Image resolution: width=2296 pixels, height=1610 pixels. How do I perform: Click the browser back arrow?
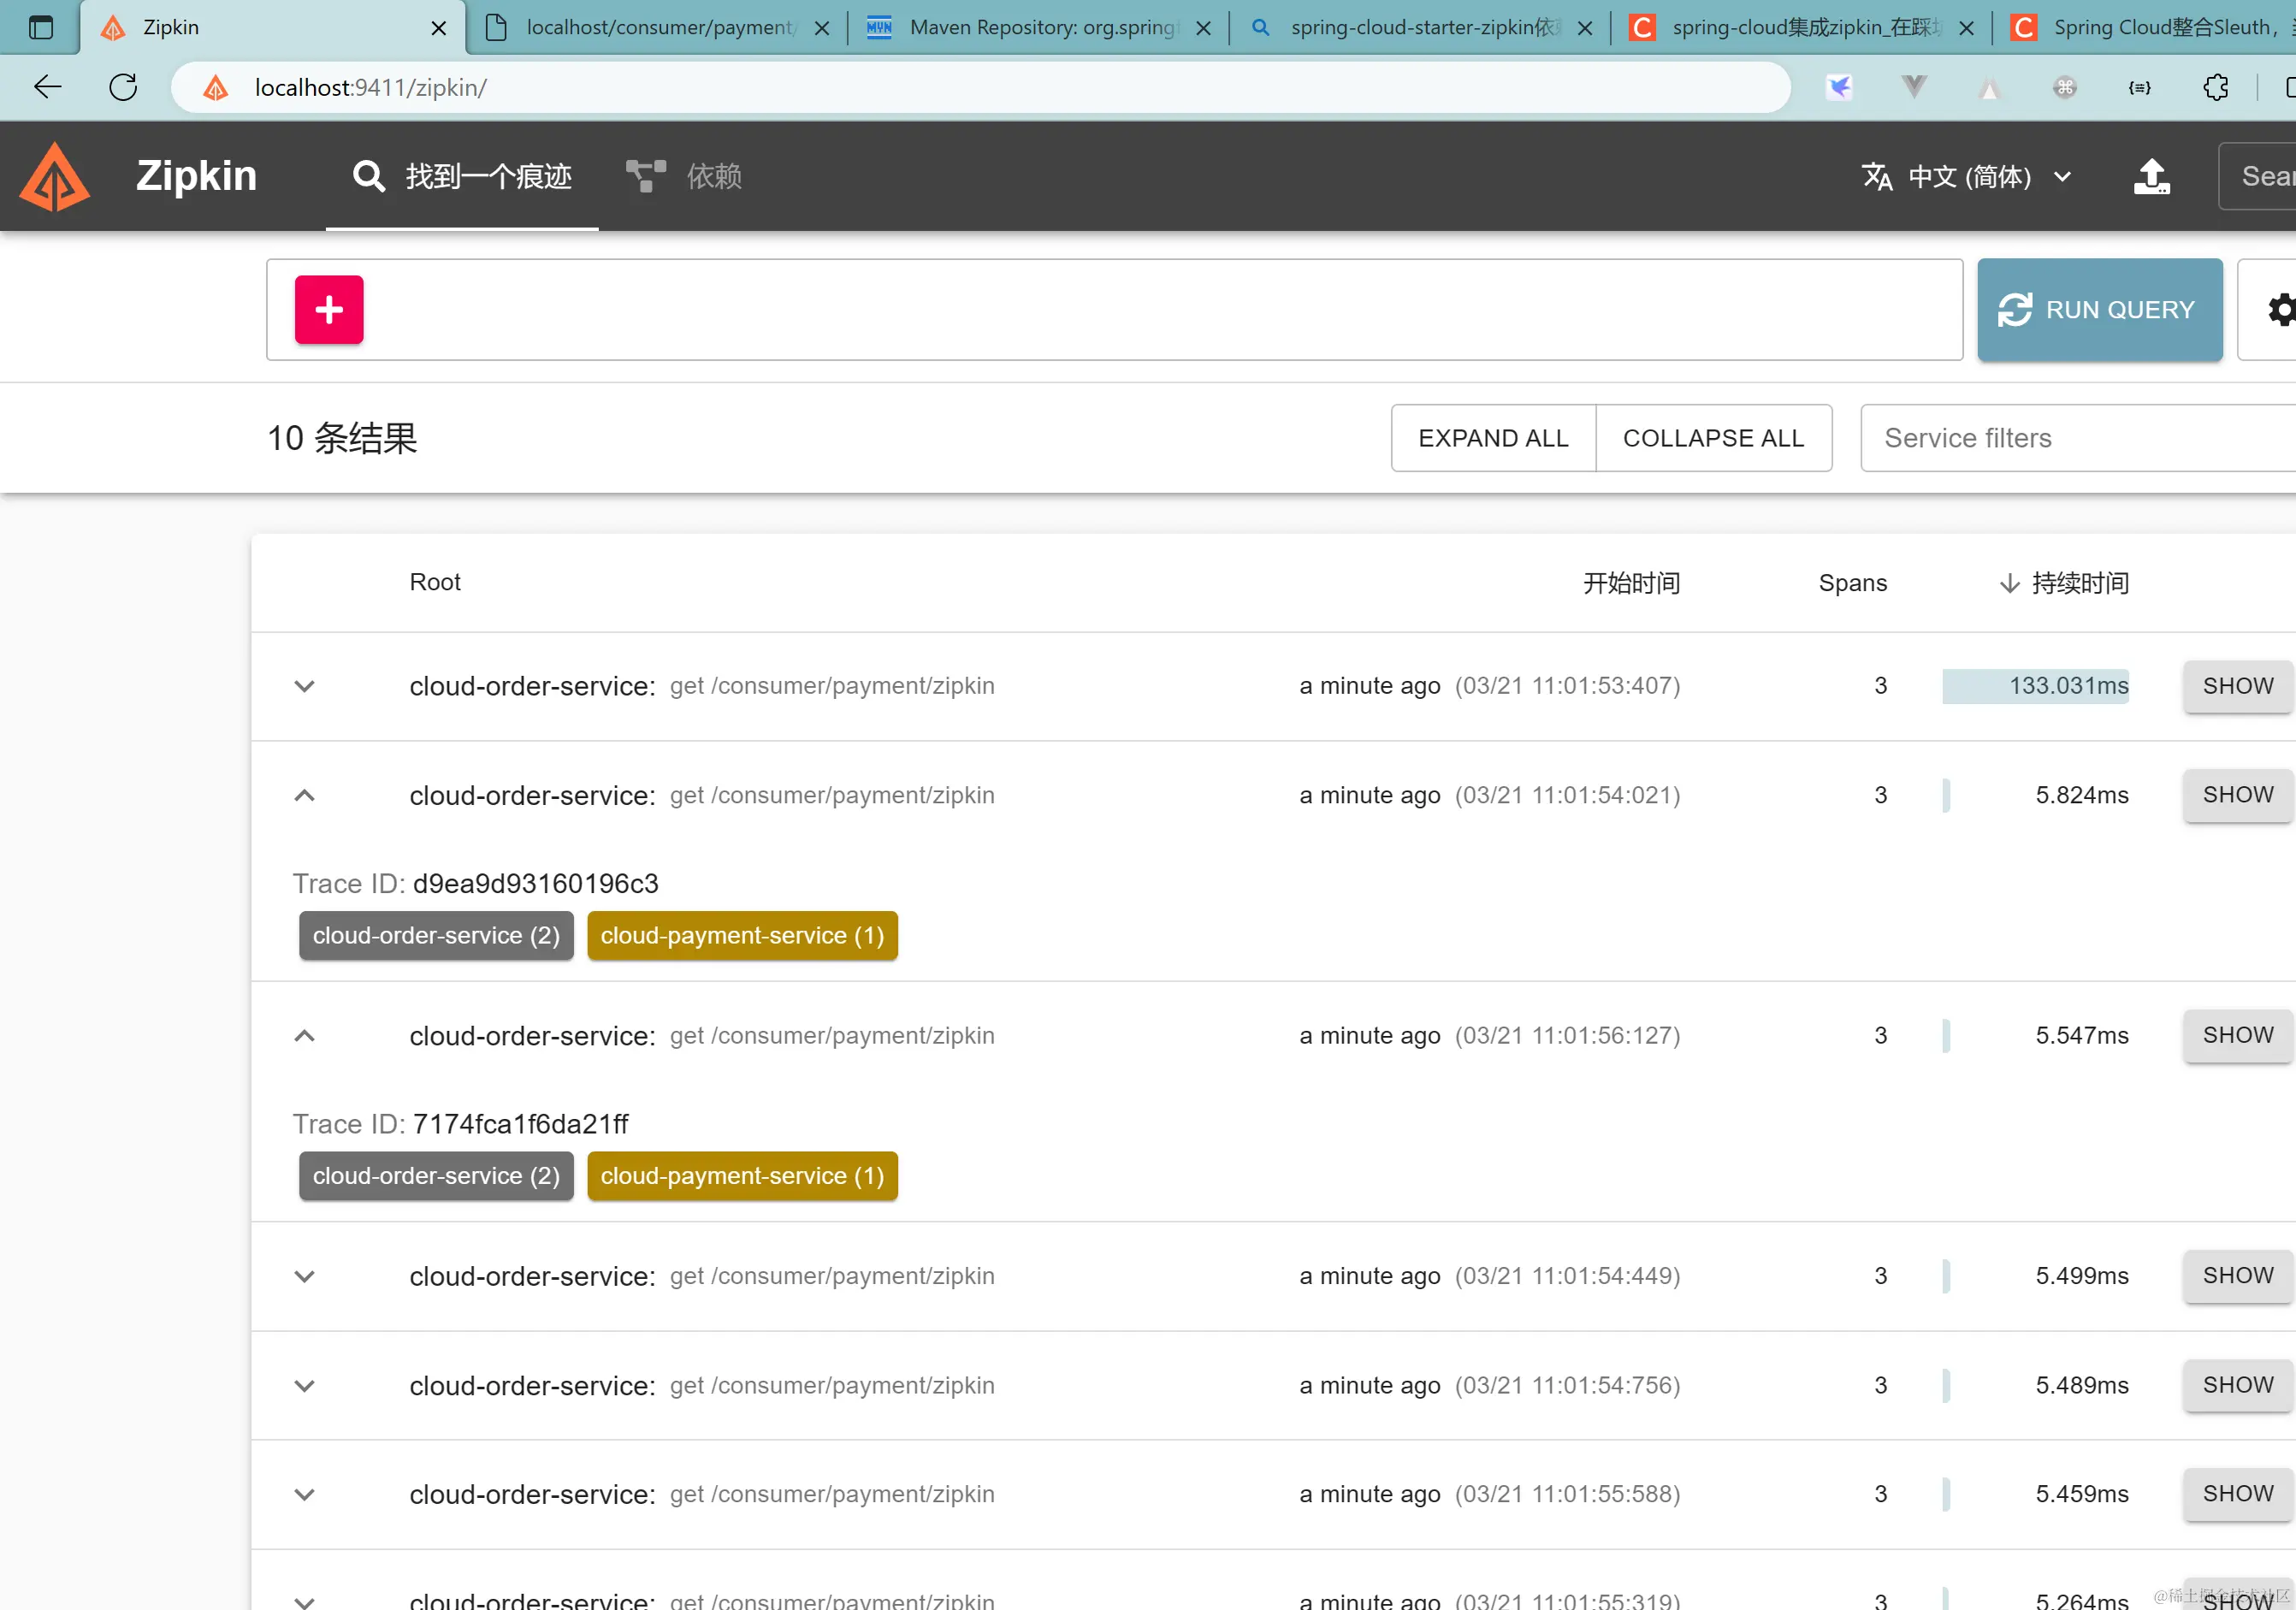47,88
